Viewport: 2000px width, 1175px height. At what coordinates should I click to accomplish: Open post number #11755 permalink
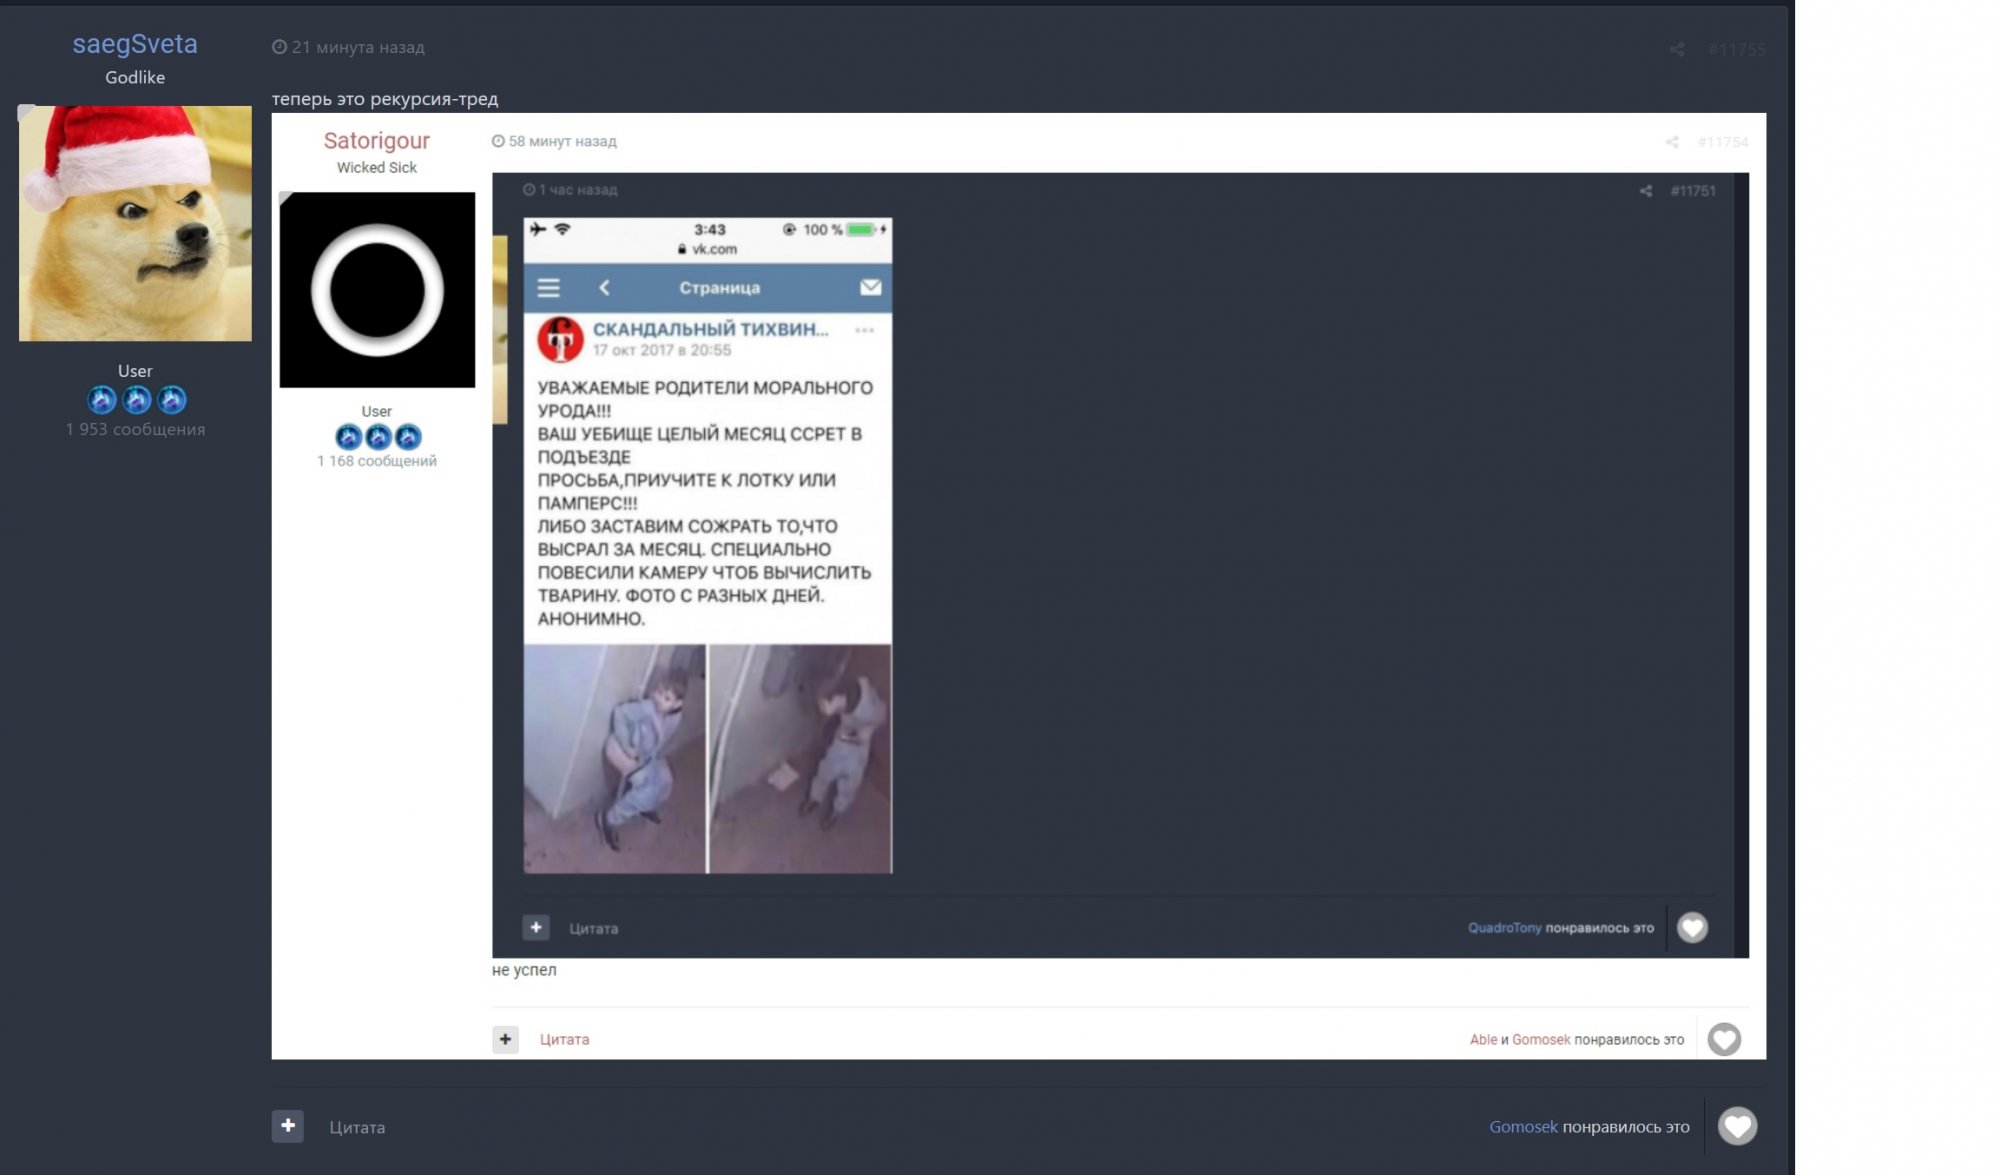pyautogui.click(x=1736, y=49)
